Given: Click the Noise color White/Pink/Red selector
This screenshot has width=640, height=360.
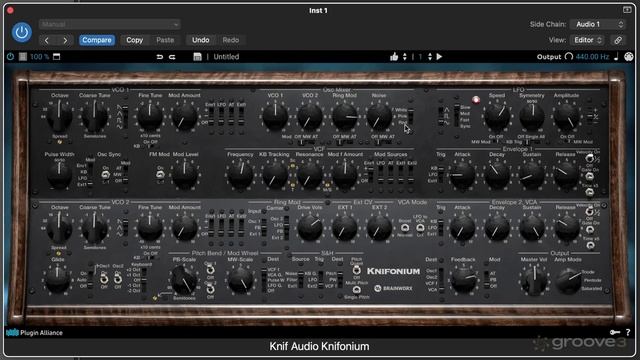Looking at the screenshot, I should point(411,116).
